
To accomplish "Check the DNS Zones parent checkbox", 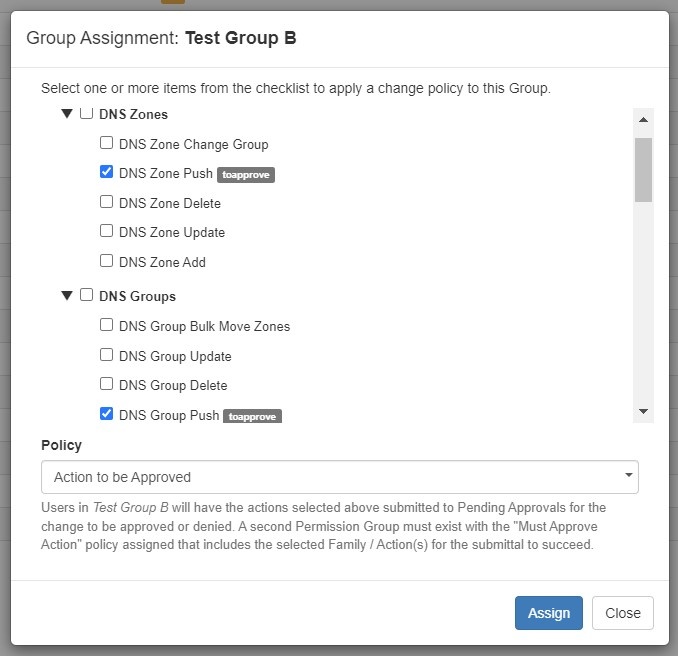I will [x=87, y=114].
